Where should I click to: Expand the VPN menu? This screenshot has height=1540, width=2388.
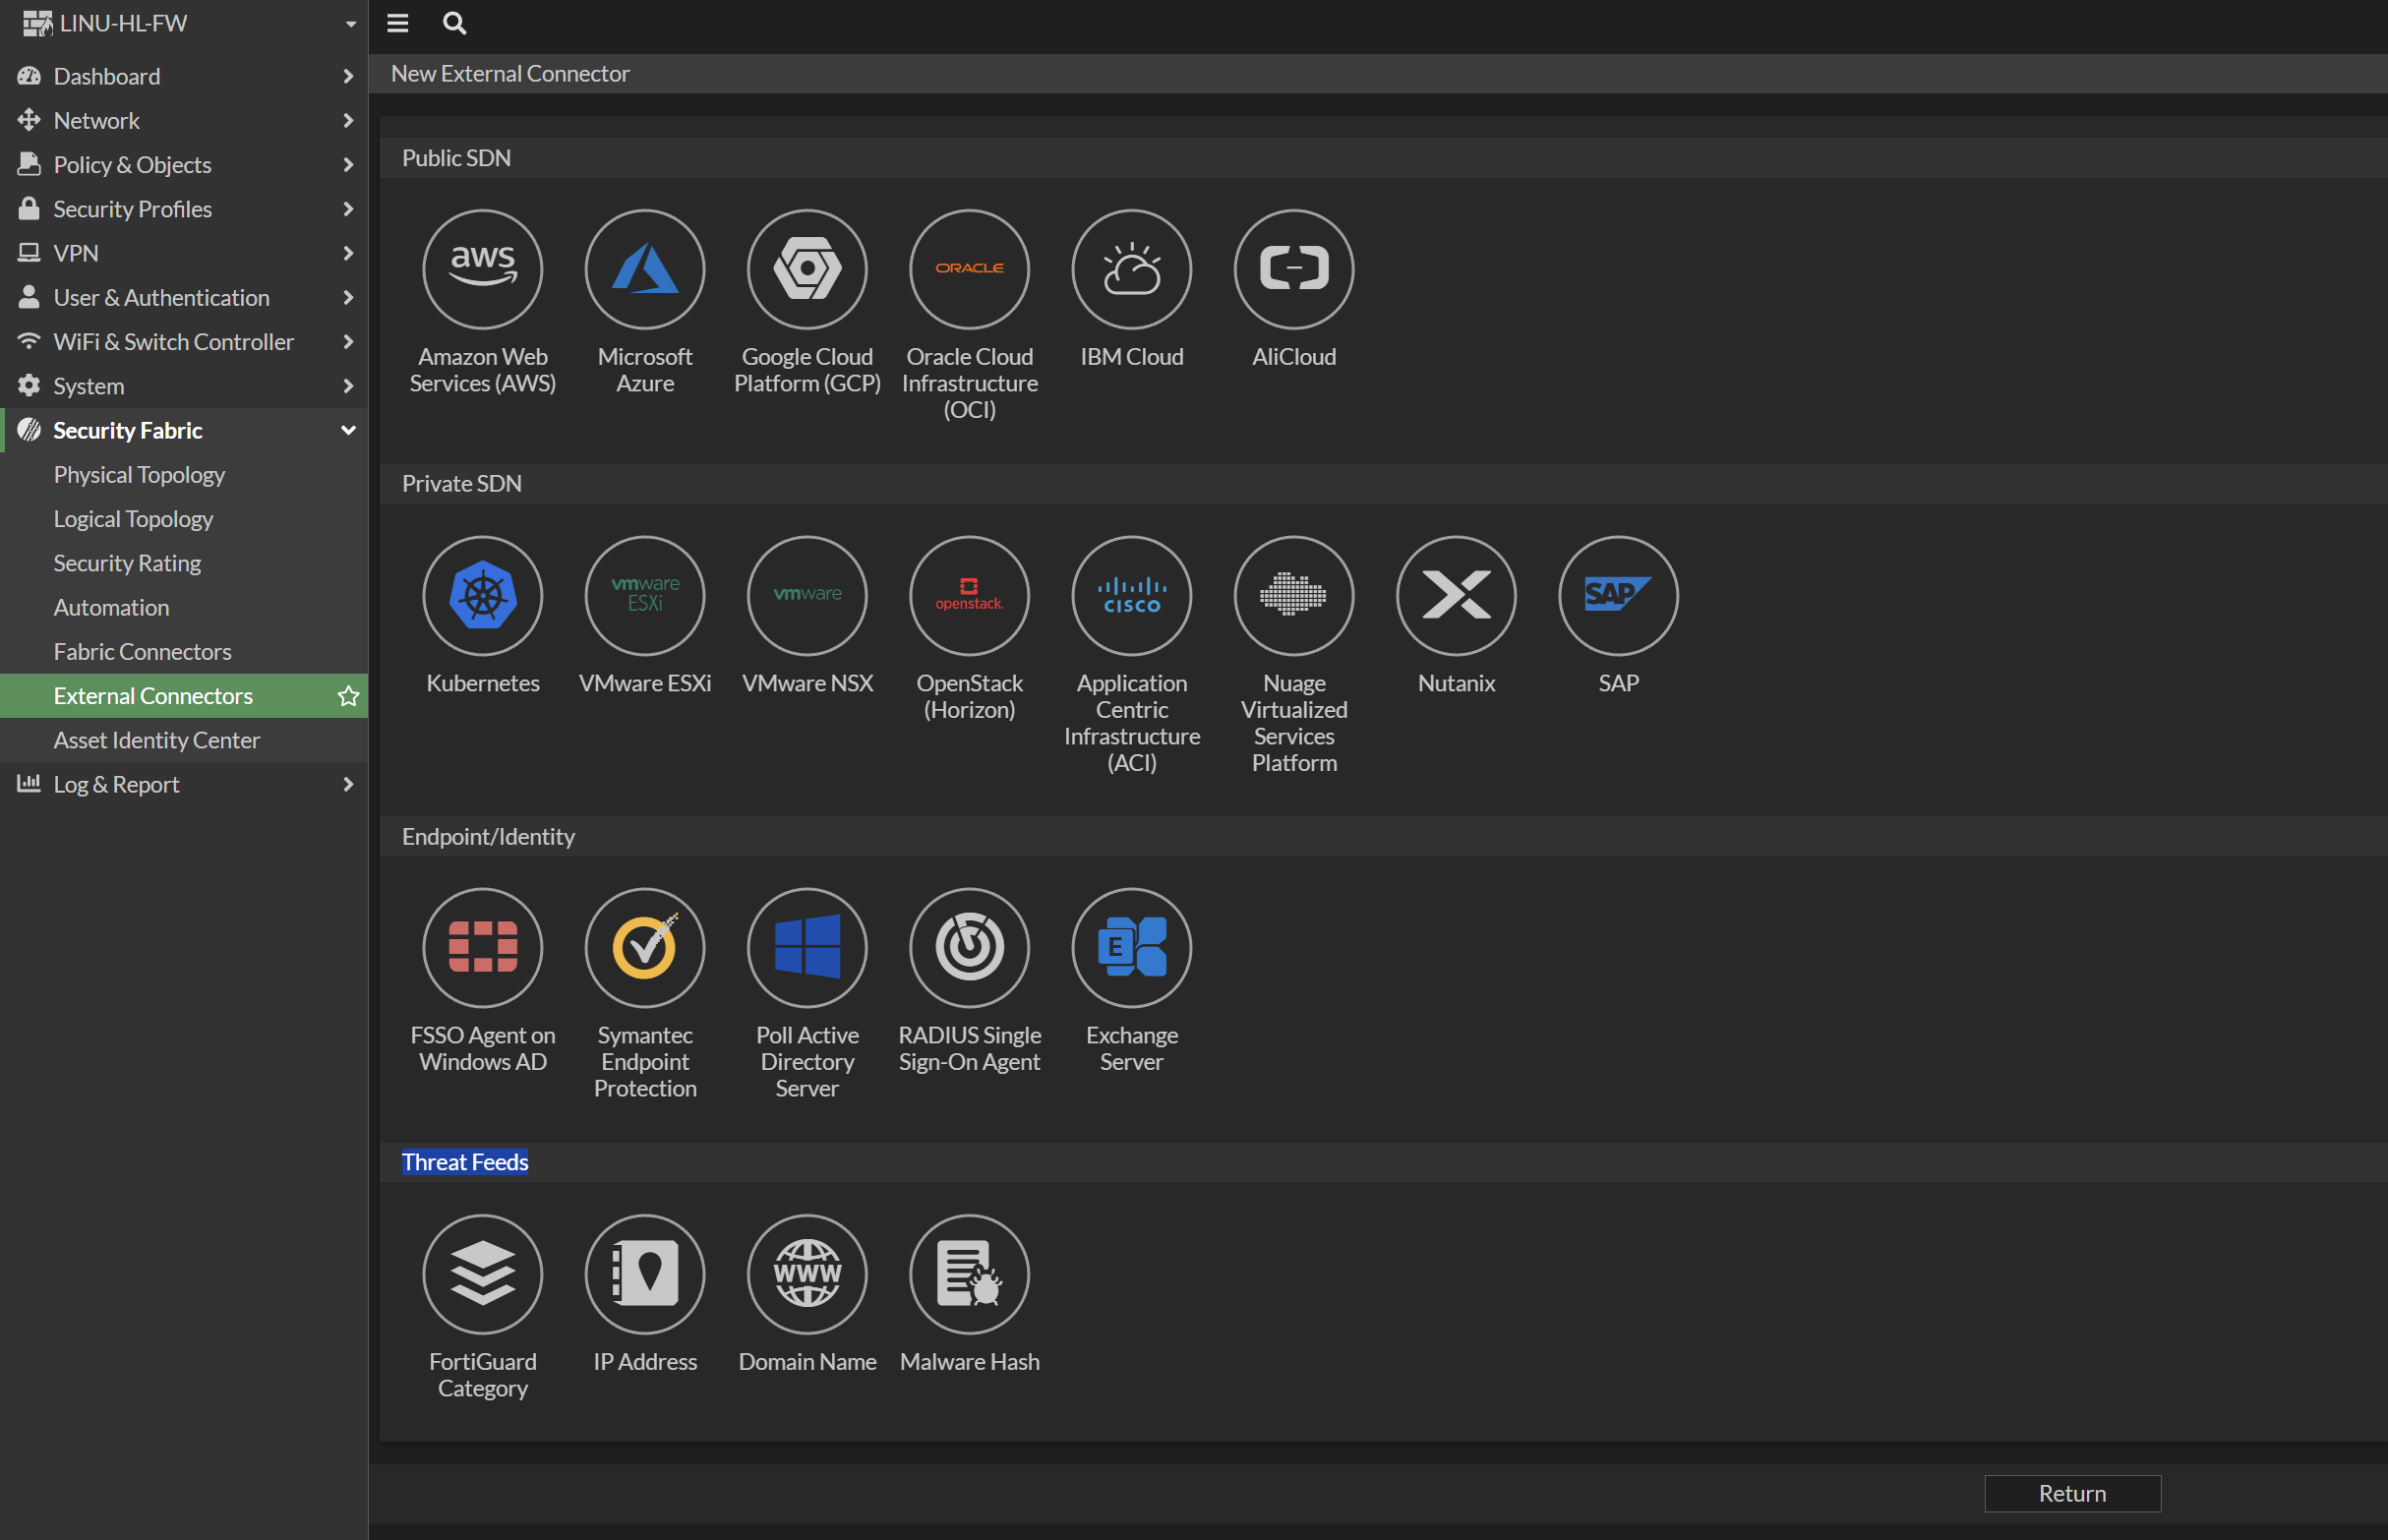coord(184,253)
